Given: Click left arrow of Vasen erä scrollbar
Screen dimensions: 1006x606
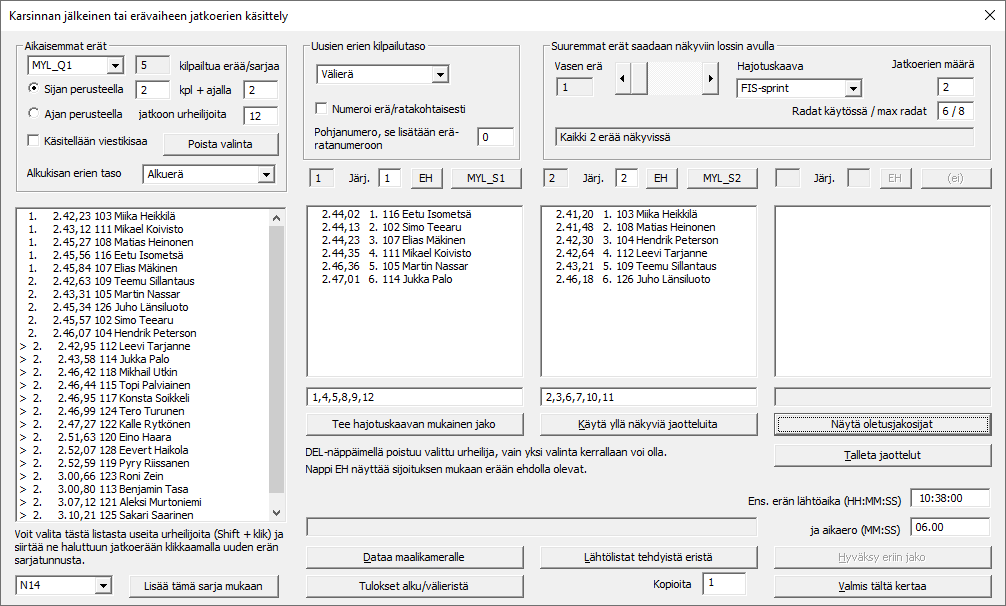Looking at the screenshot, I should pos(621,77).
